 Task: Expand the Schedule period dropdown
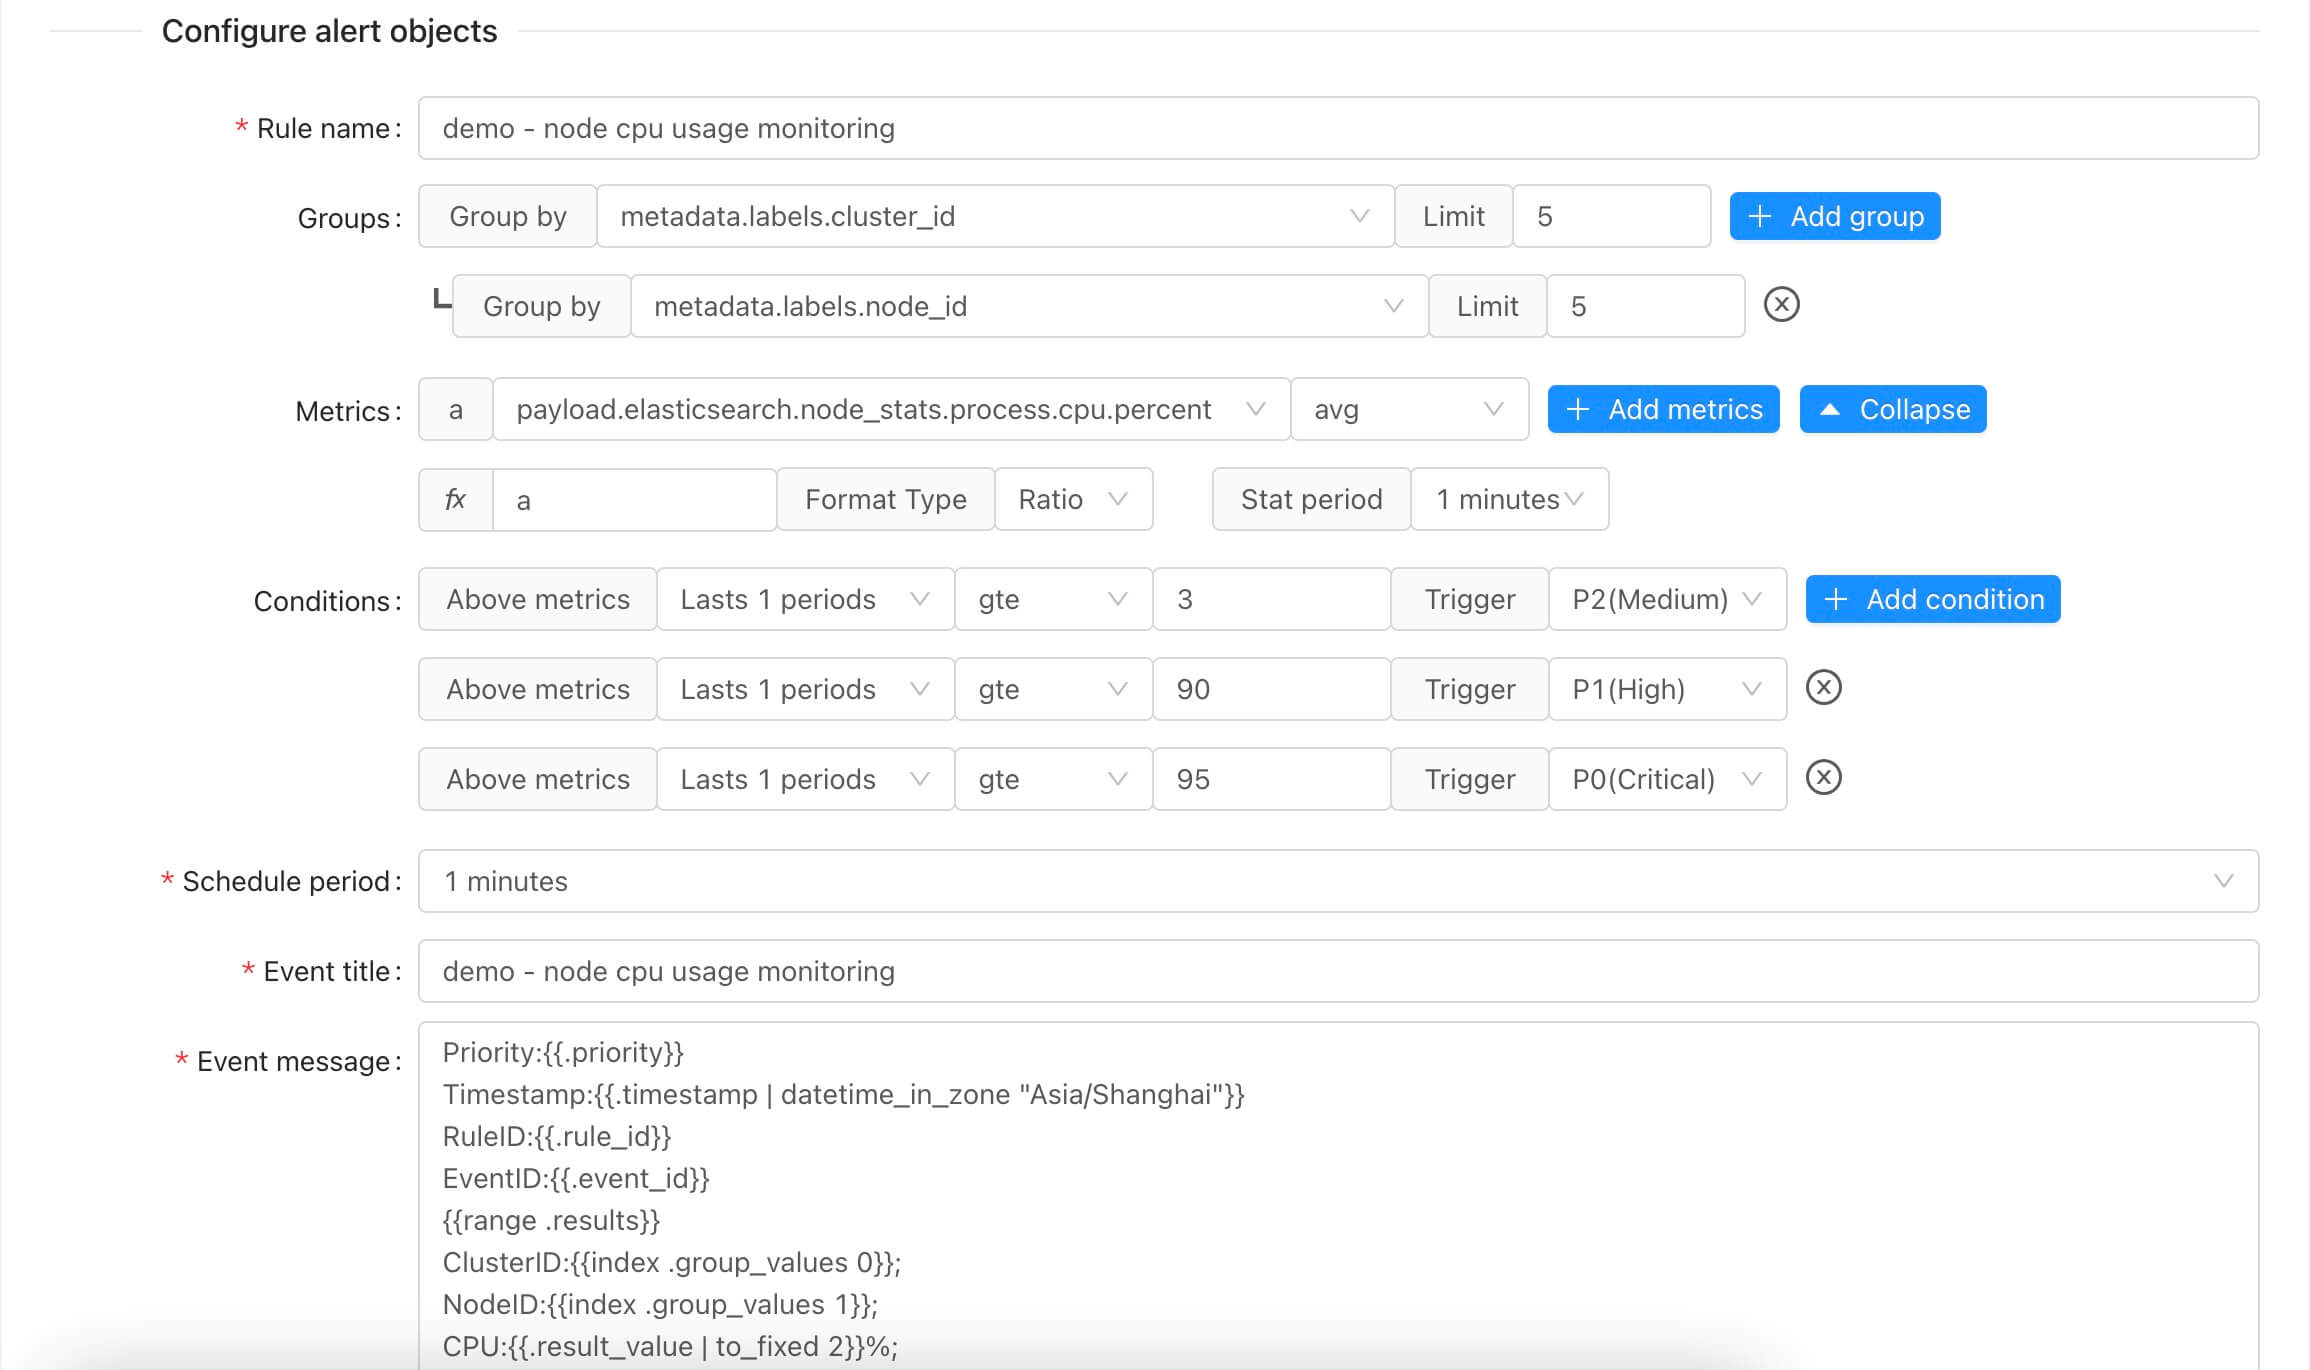[1337, 881]
